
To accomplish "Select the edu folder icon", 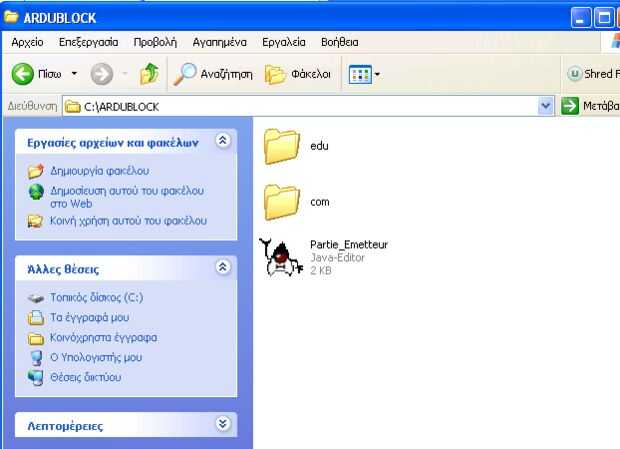I will coord(281,146).
